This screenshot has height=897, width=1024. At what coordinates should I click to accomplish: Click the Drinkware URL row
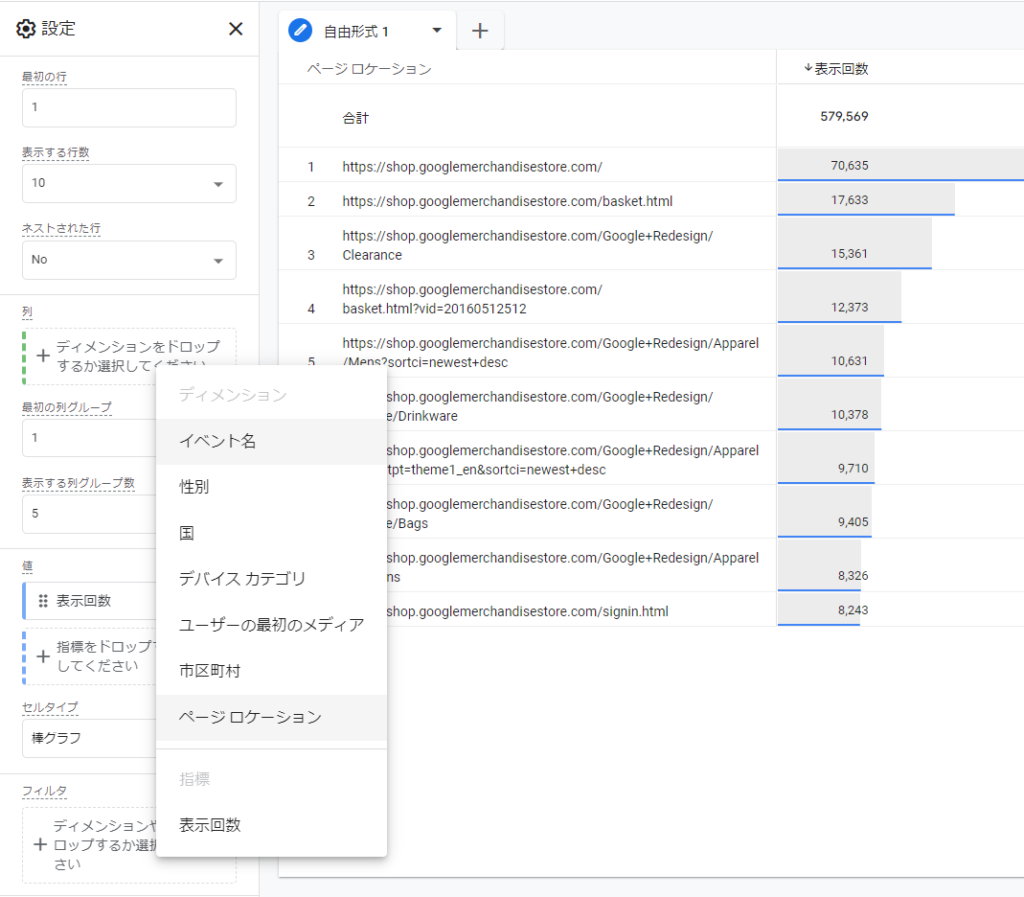[x=550, y=406]
